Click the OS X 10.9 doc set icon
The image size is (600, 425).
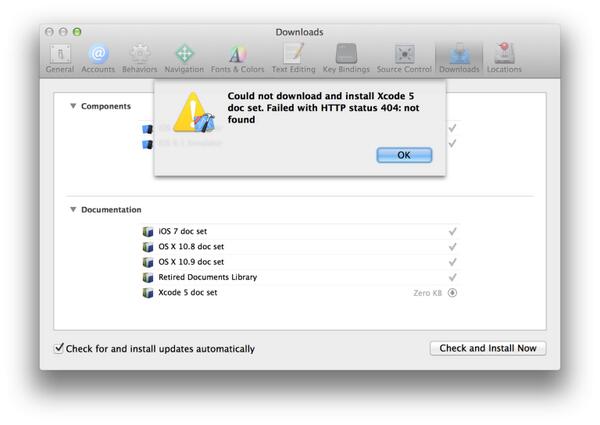pyautogui.click(x=148, y=262)
